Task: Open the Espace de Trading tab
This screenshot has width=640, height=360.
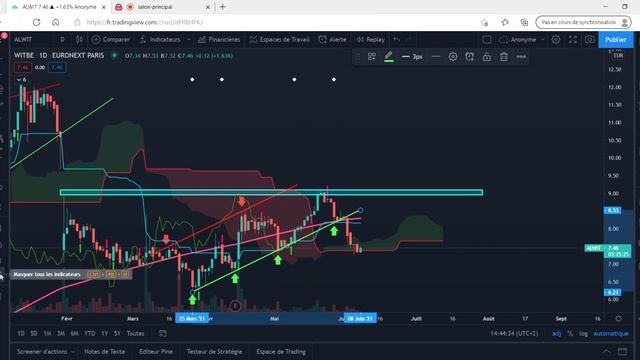Action: click(281, 351)
